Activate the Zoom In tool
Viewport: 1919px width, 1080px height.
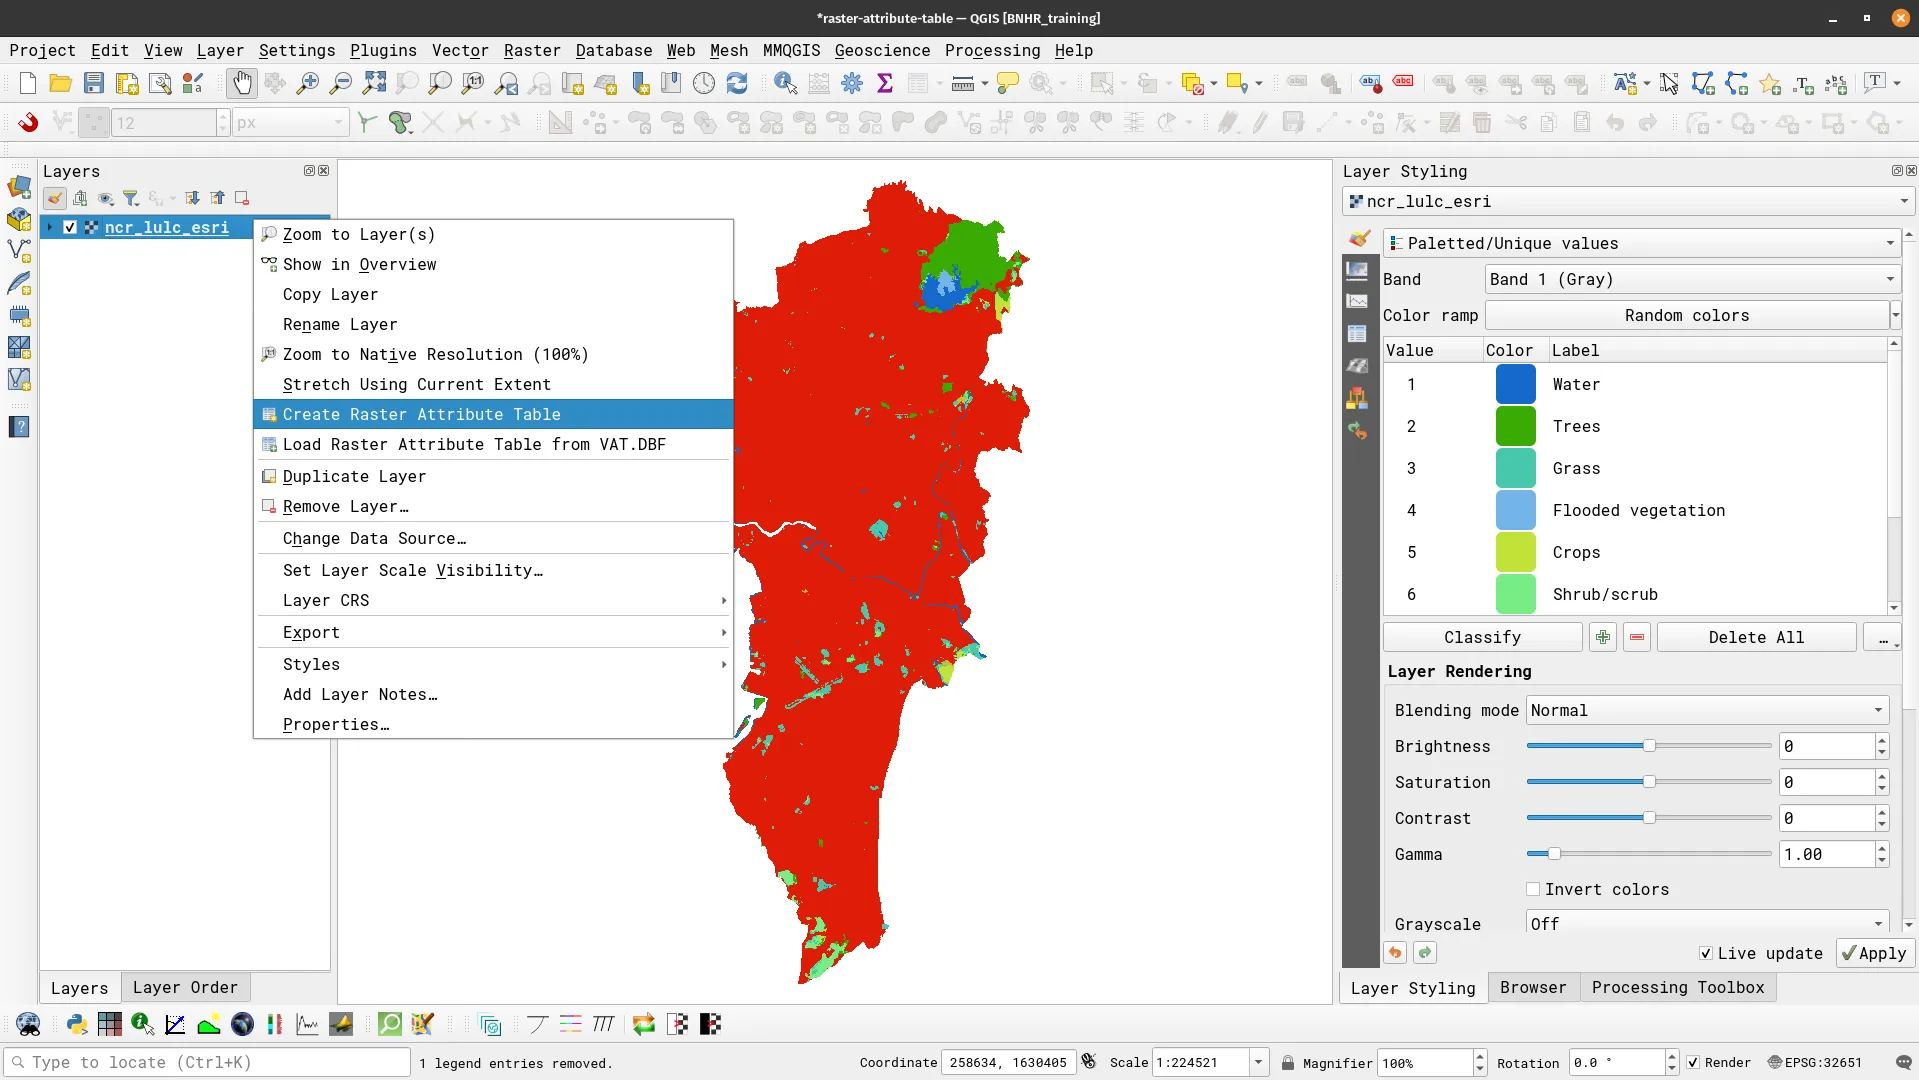point(307,83)
